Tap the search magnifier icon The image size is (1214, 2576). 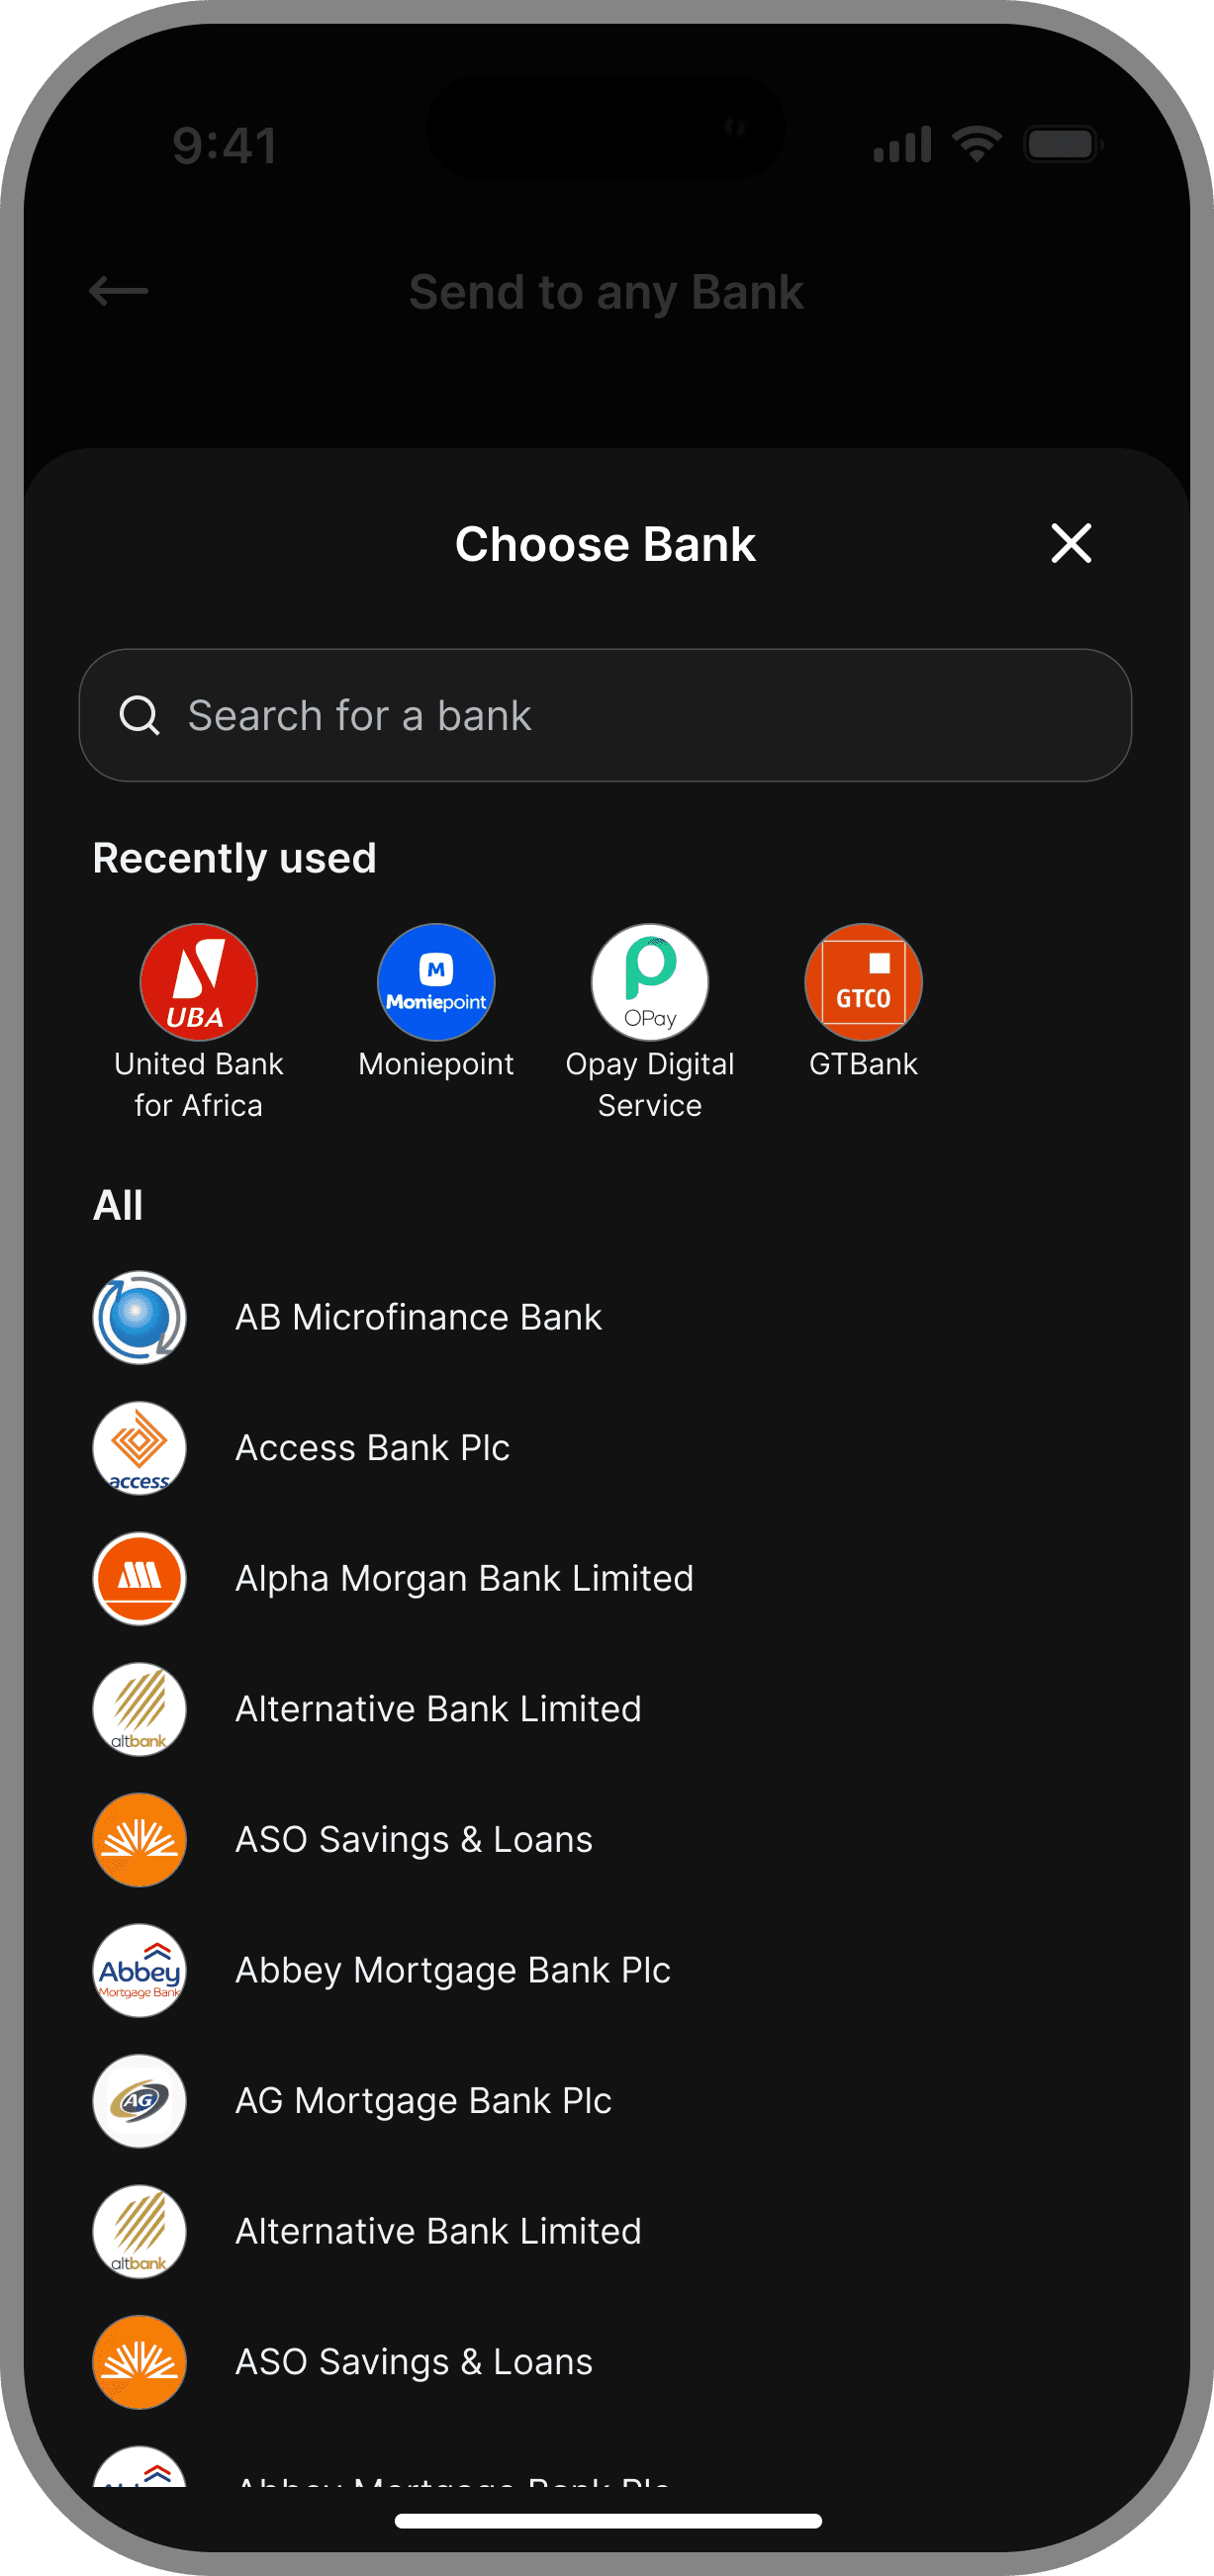pos(139,715)
